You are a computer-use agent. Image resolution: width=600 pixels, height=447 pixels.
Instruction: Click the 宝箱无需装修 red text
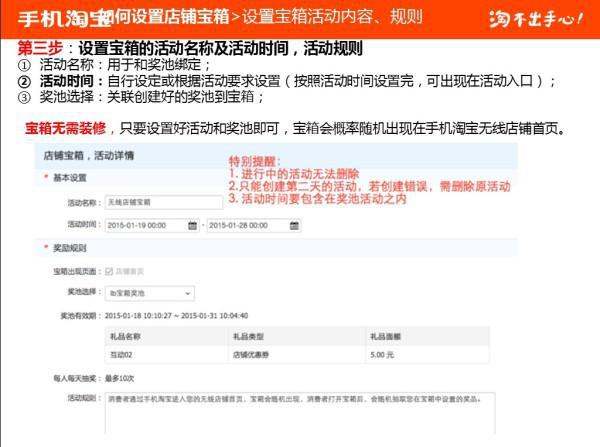[65, 128]
